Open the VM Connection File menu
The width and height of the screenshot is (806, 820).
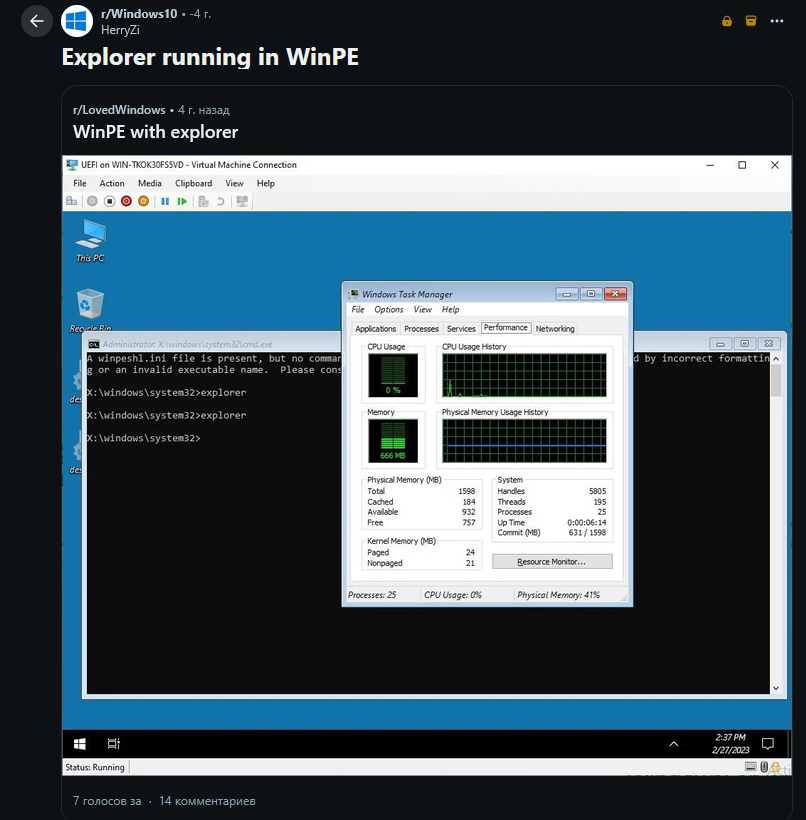coord(80,183)
